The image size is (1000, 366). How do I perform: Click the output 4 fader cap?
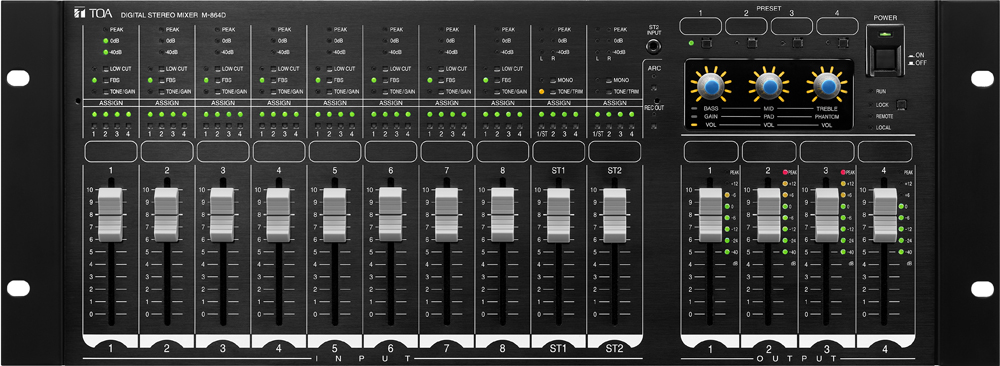pyautogui.click(x=885, y=215)
